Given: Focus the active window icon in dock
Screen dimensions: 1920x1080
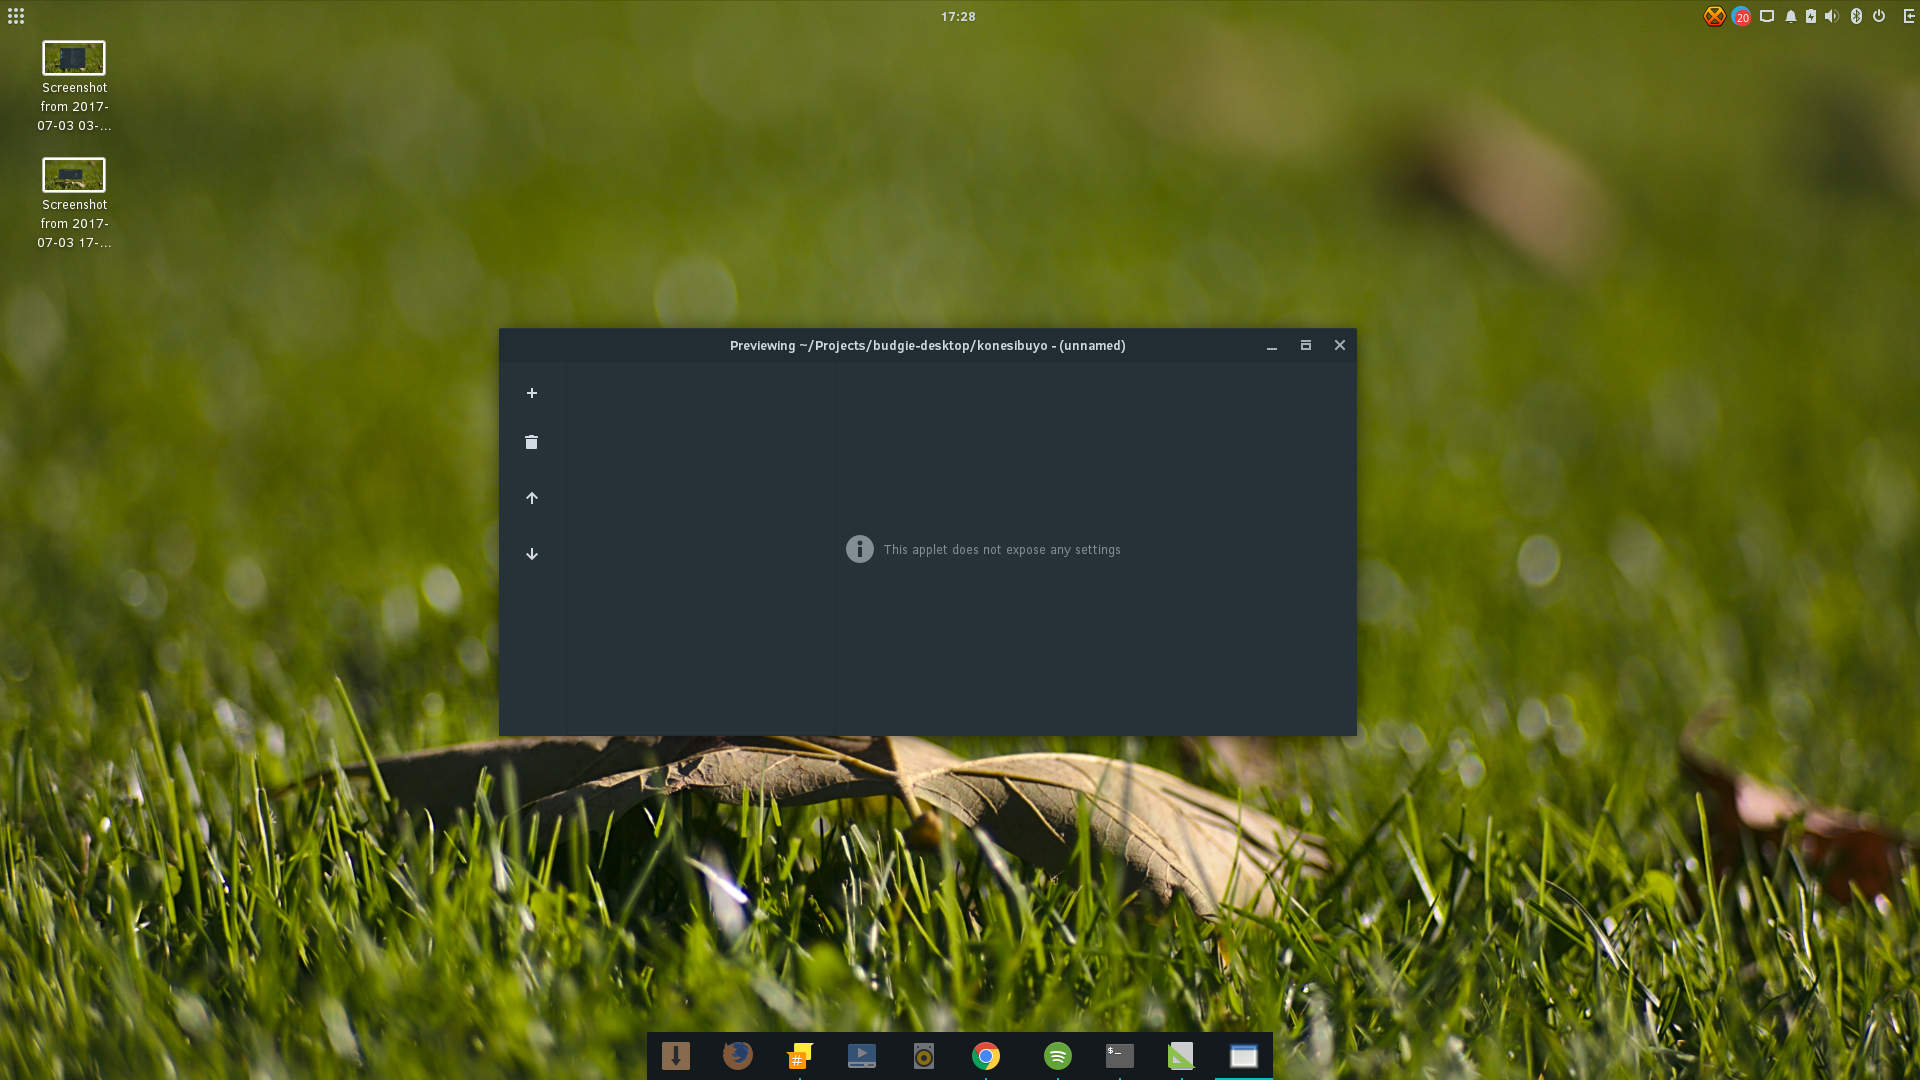Looking at the screenshot, I should [x=1244, y=1056].
